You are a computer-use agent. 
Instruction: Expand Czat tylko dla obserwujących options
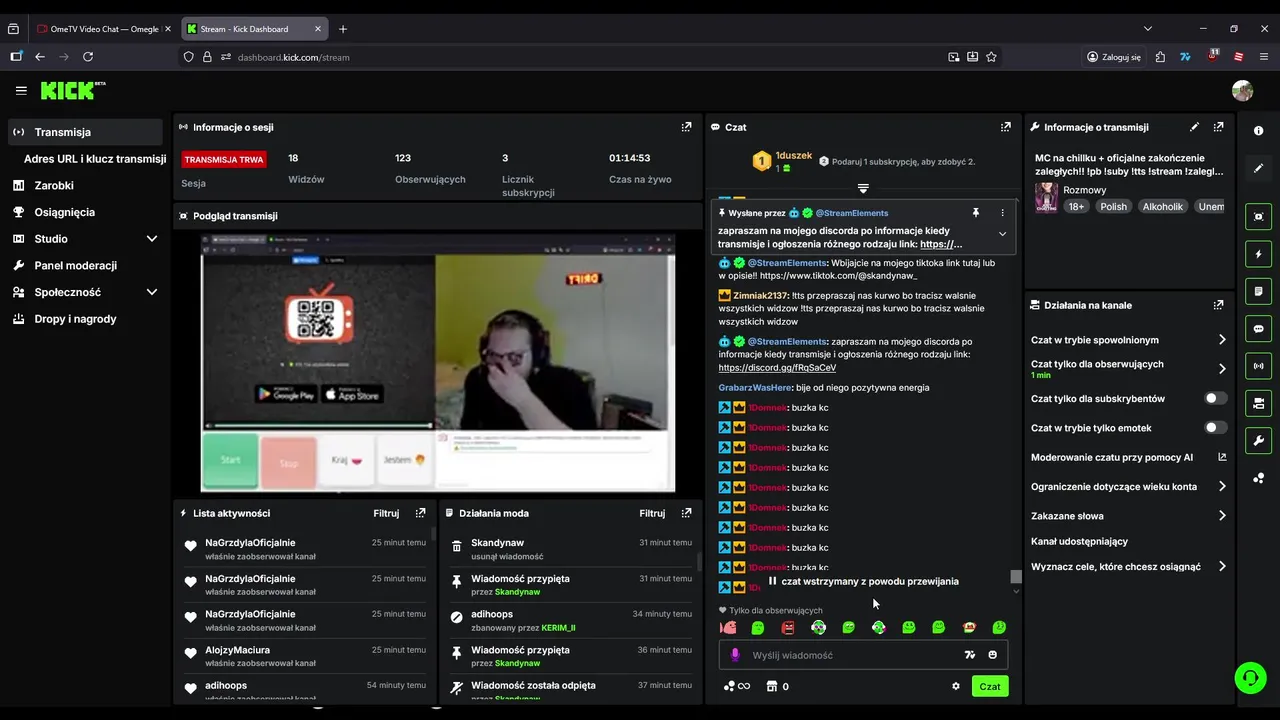[1221, 369]
